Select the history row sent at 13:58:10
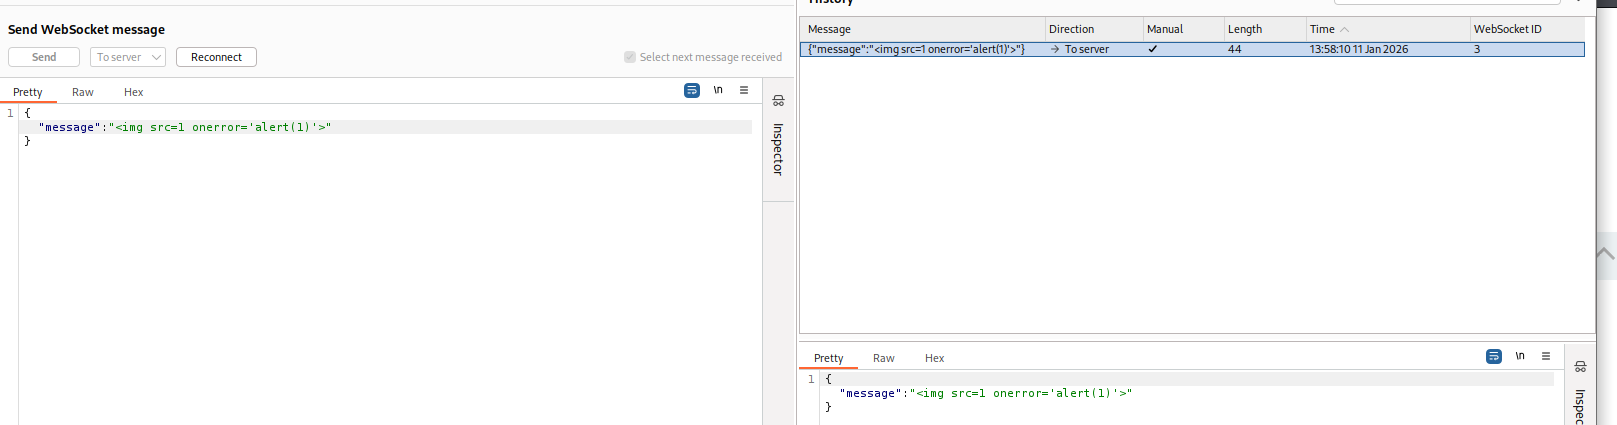1617x425 pixels. pyautogui.click(x=1191, y=49)
